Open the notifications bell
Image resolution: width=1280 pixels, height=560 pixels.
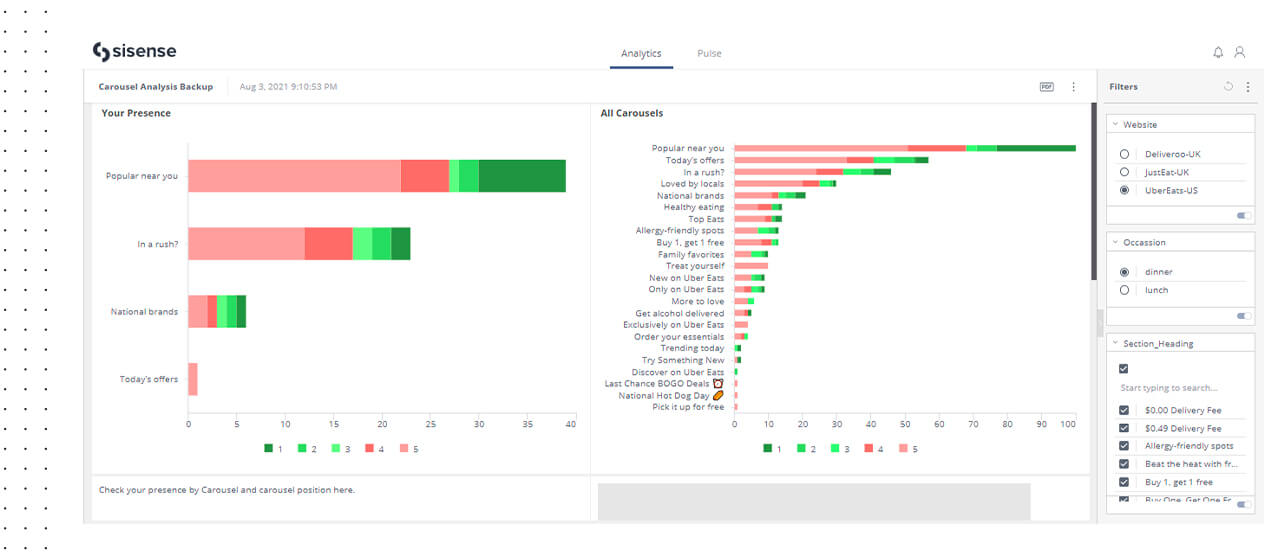[1218, 52]
